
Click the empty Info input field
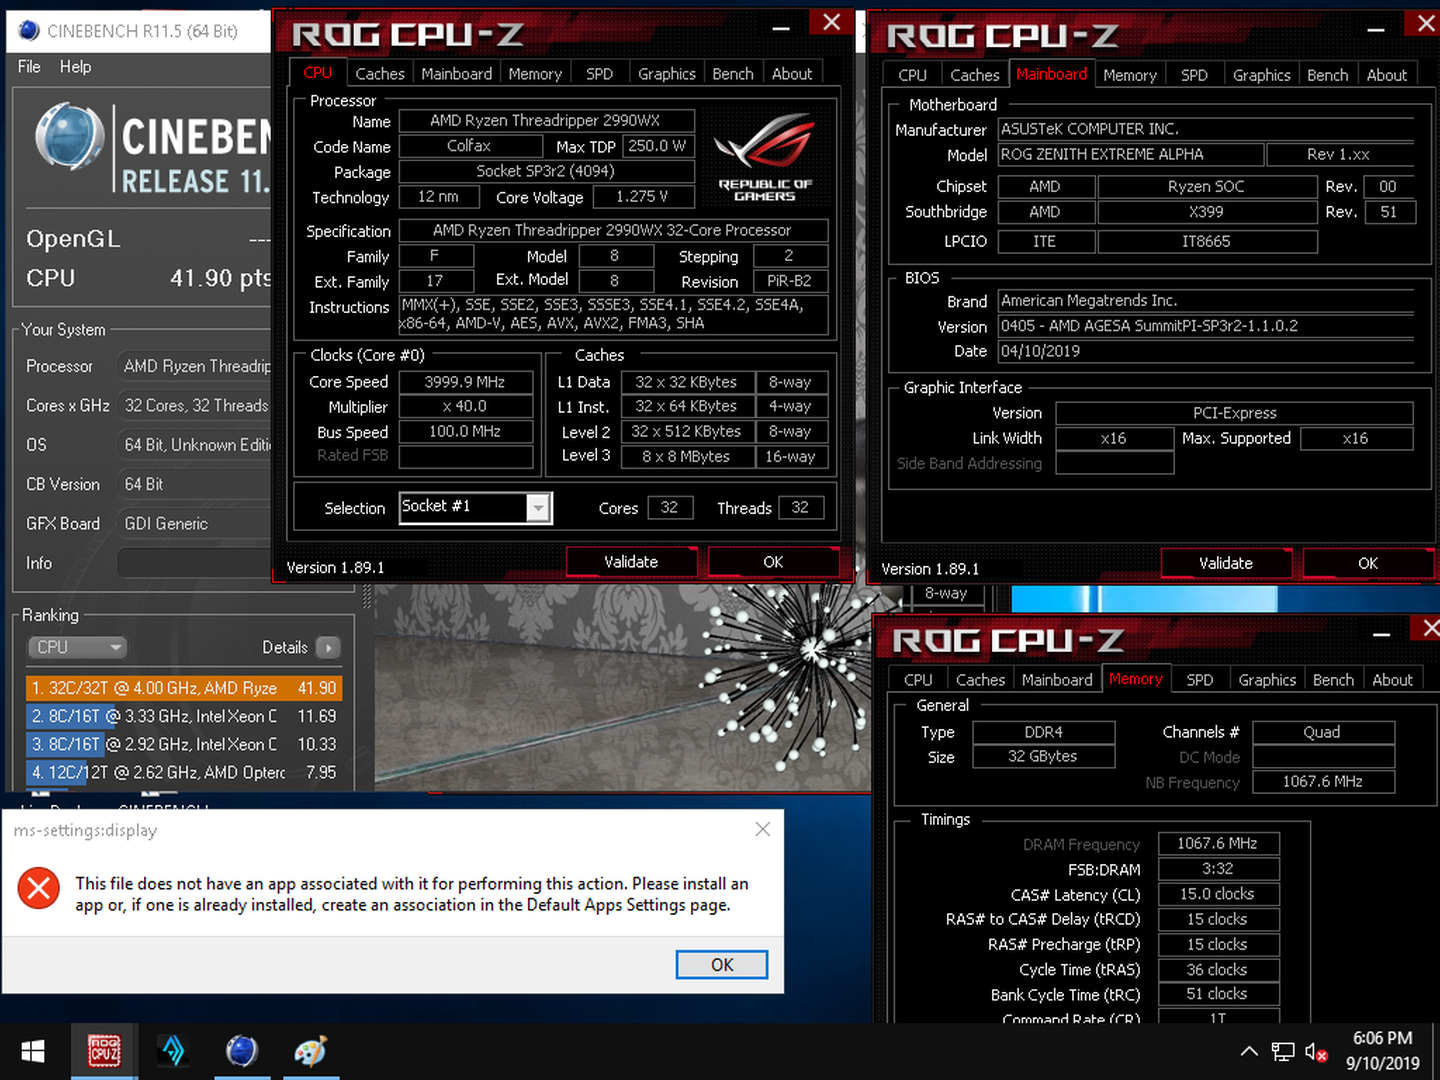pos(194,563)
